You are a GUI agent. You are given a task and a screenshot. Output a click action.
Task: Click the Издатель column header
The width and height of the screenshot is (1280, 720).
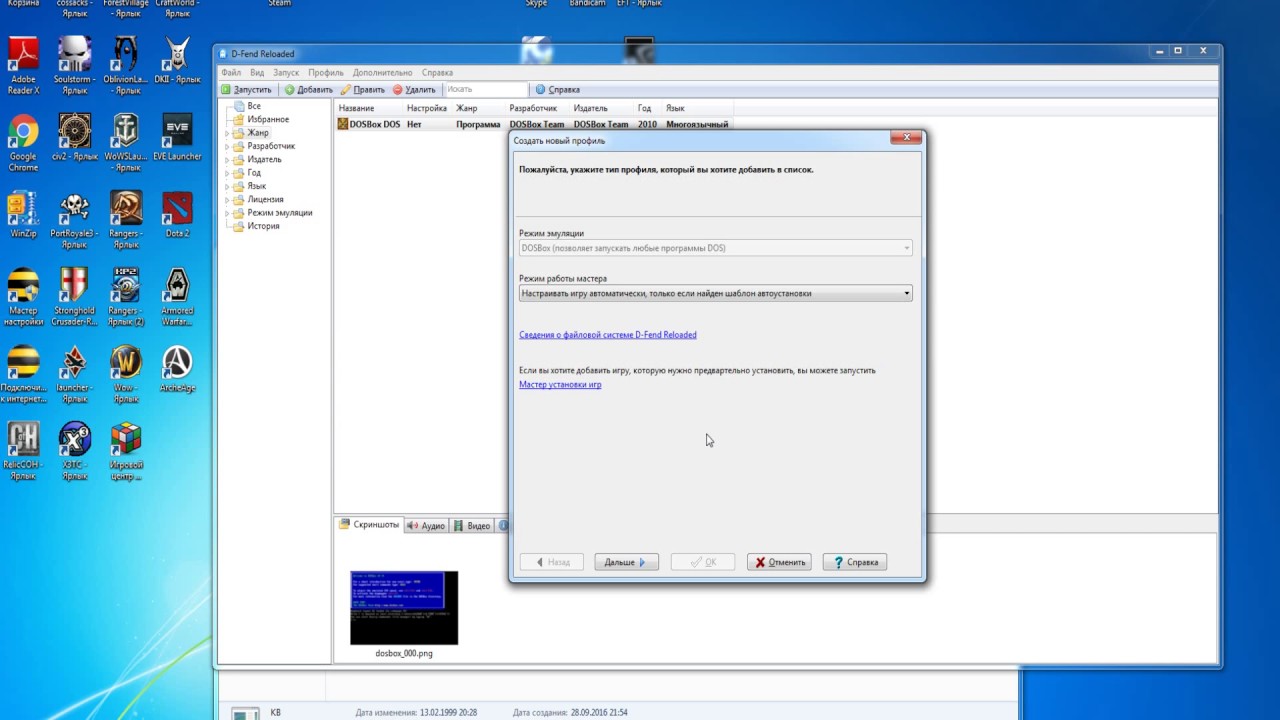tap(601, 108)
